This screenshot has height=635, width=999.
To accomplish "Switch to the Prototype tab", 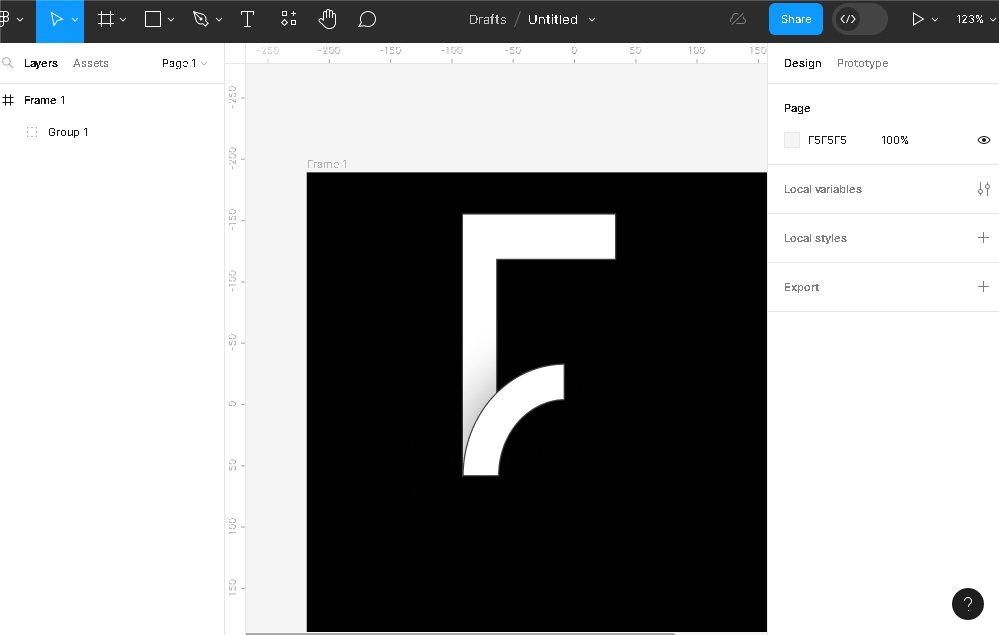I will click(x=862, y=63).
